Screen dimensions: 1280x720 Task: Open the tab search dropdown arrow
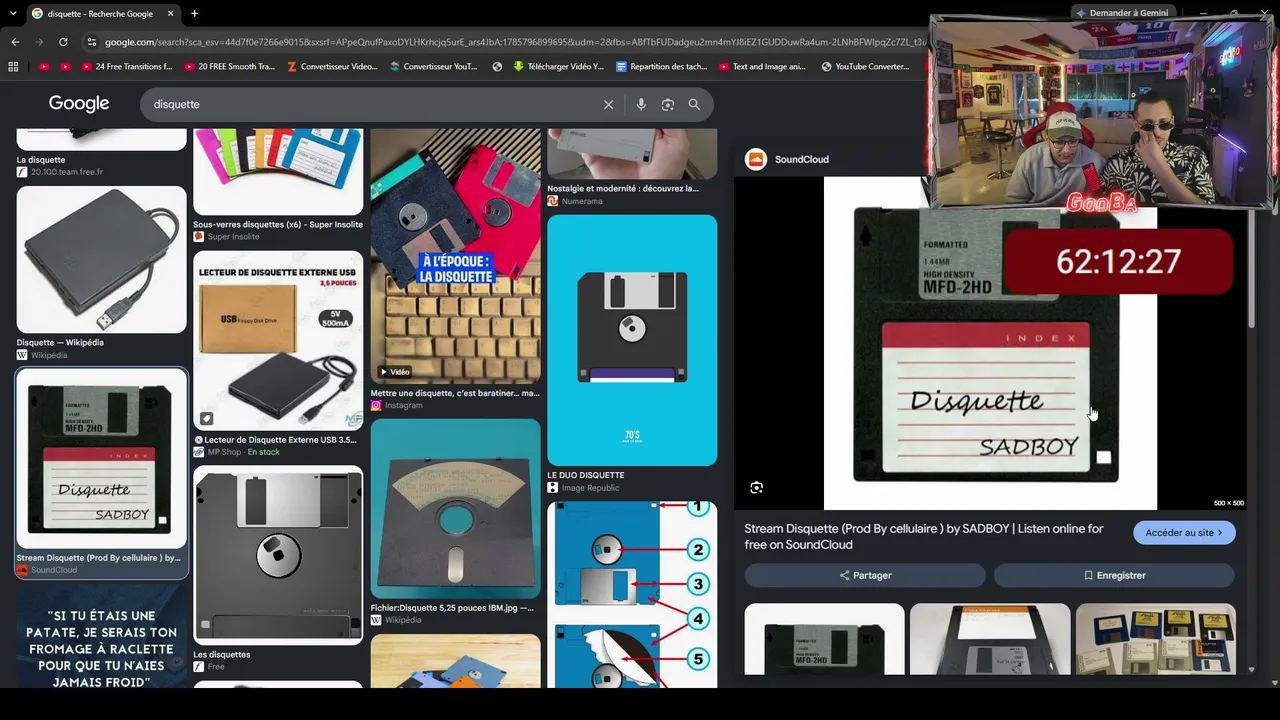tap(12, 14)
